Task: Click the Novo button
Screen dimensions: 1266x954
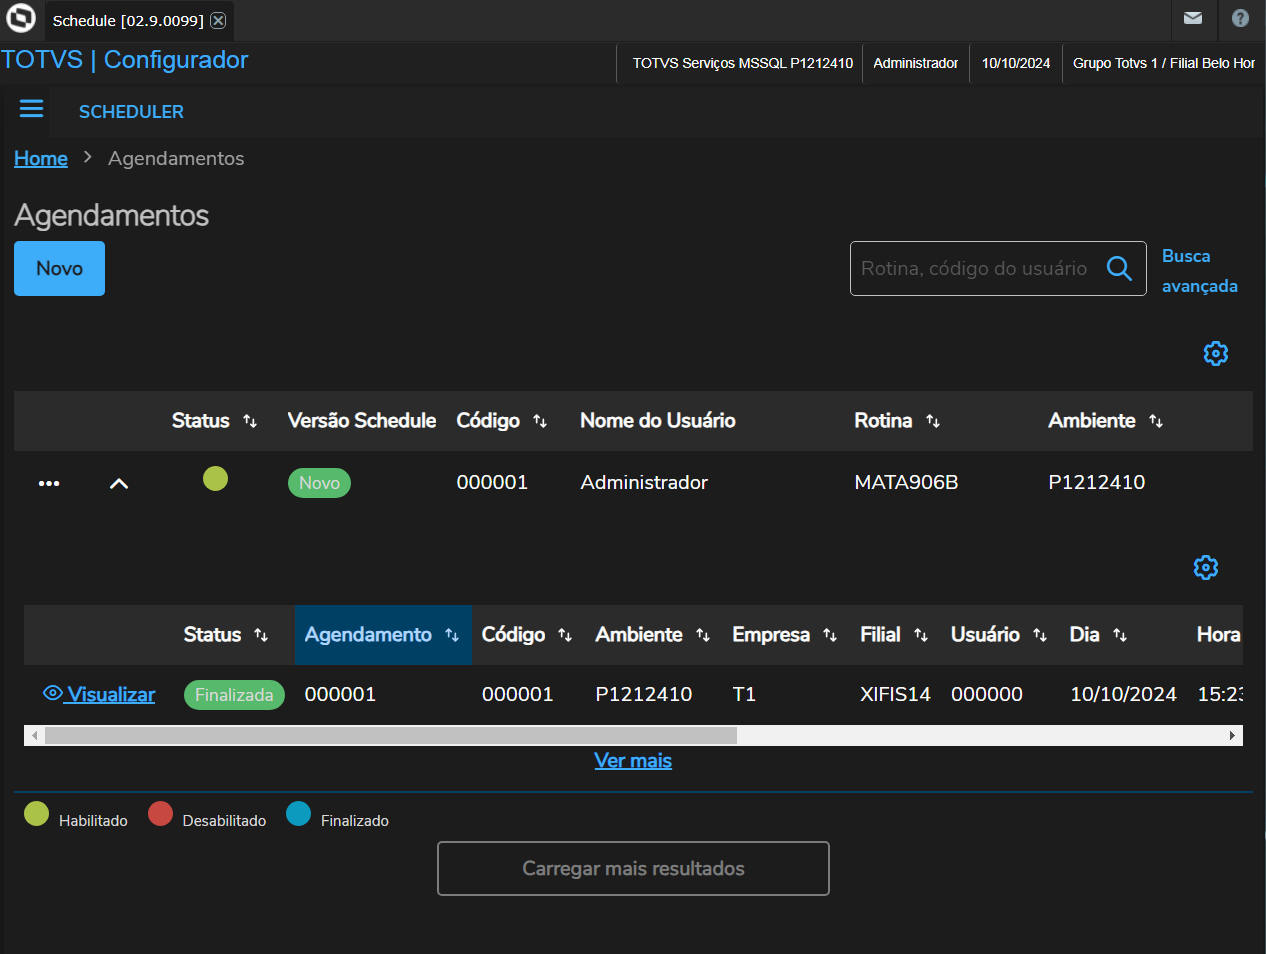Action: (59, 268)
